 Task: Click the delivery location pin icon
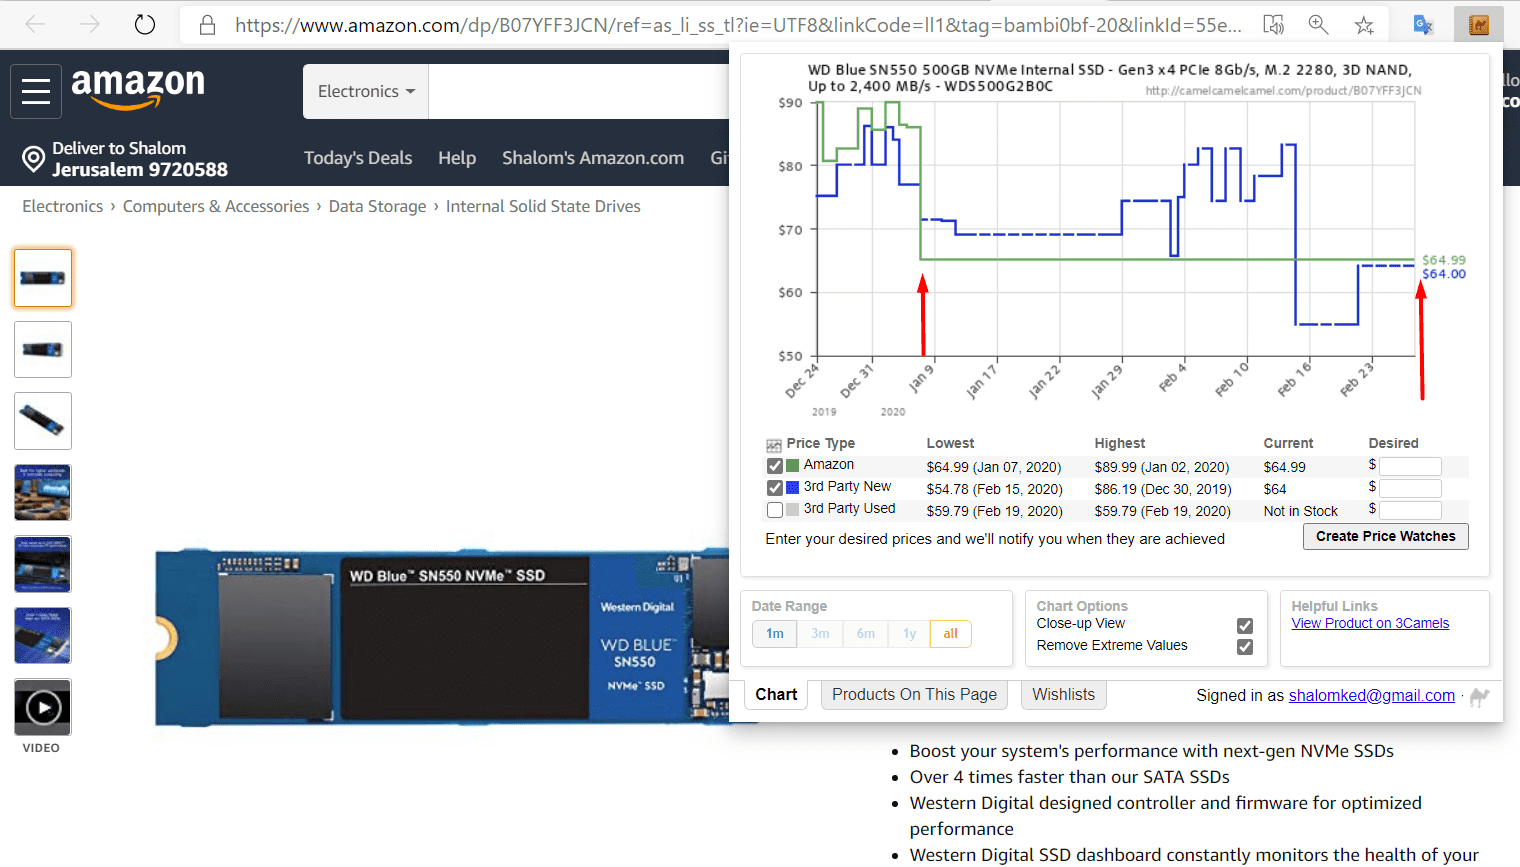(x=34, y=159)
